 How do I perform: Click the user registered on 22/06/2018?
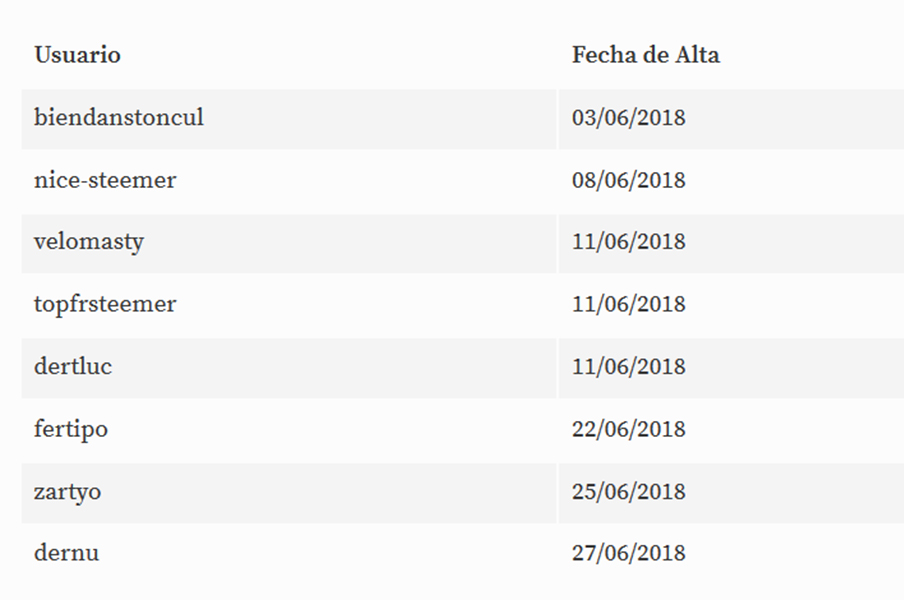pyautogui.click(x=71, y=429)
